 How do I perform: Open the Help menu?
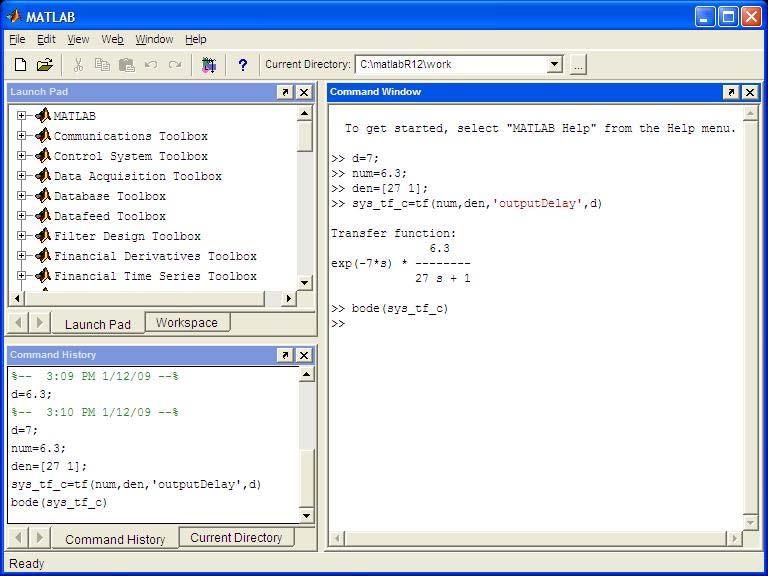pos(196,39)
